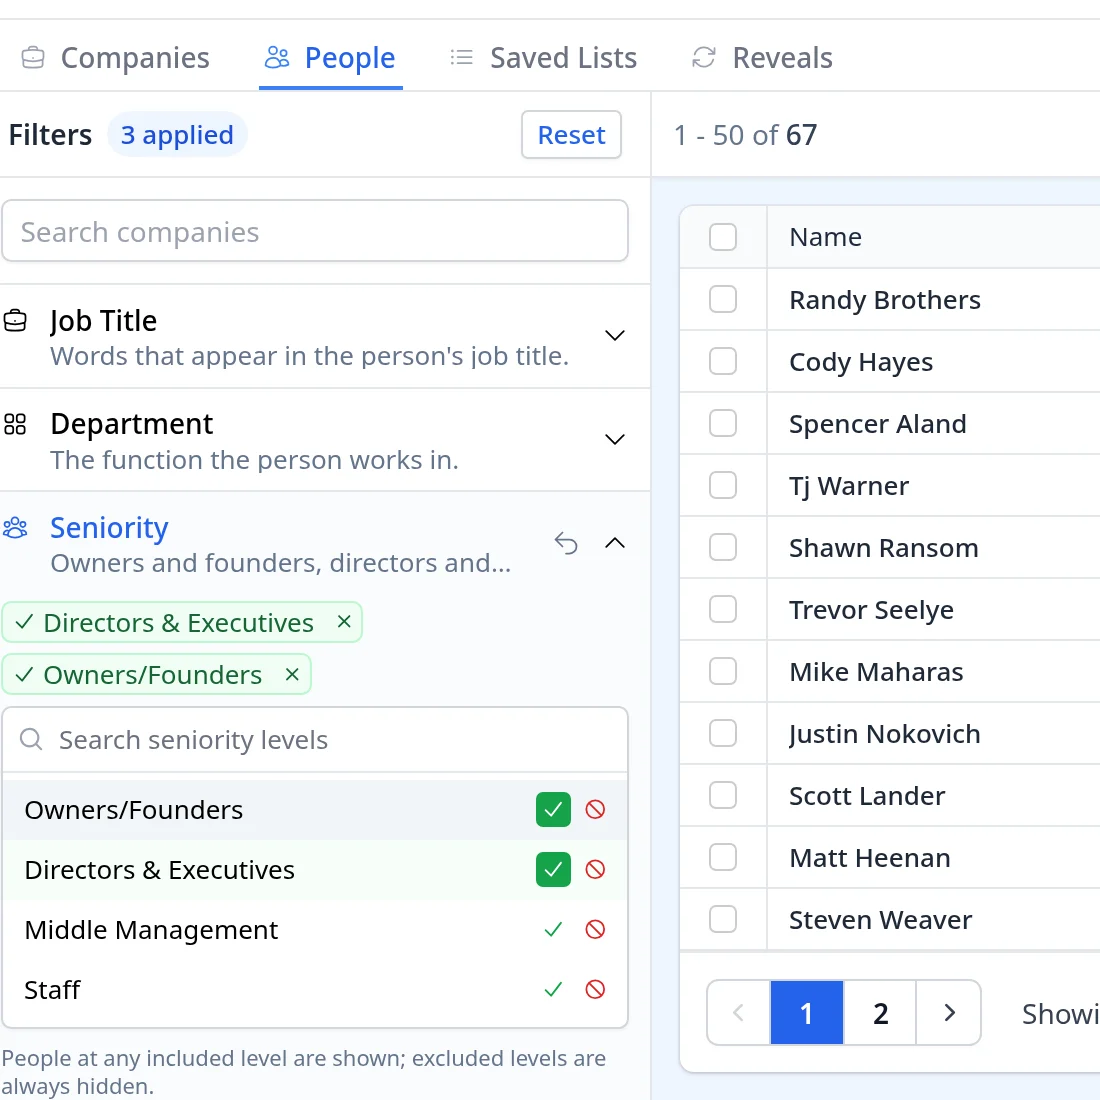Switch to the People tab
Image resolution: width=1100 pixels, height=1100 pixels.
point(330,58)
